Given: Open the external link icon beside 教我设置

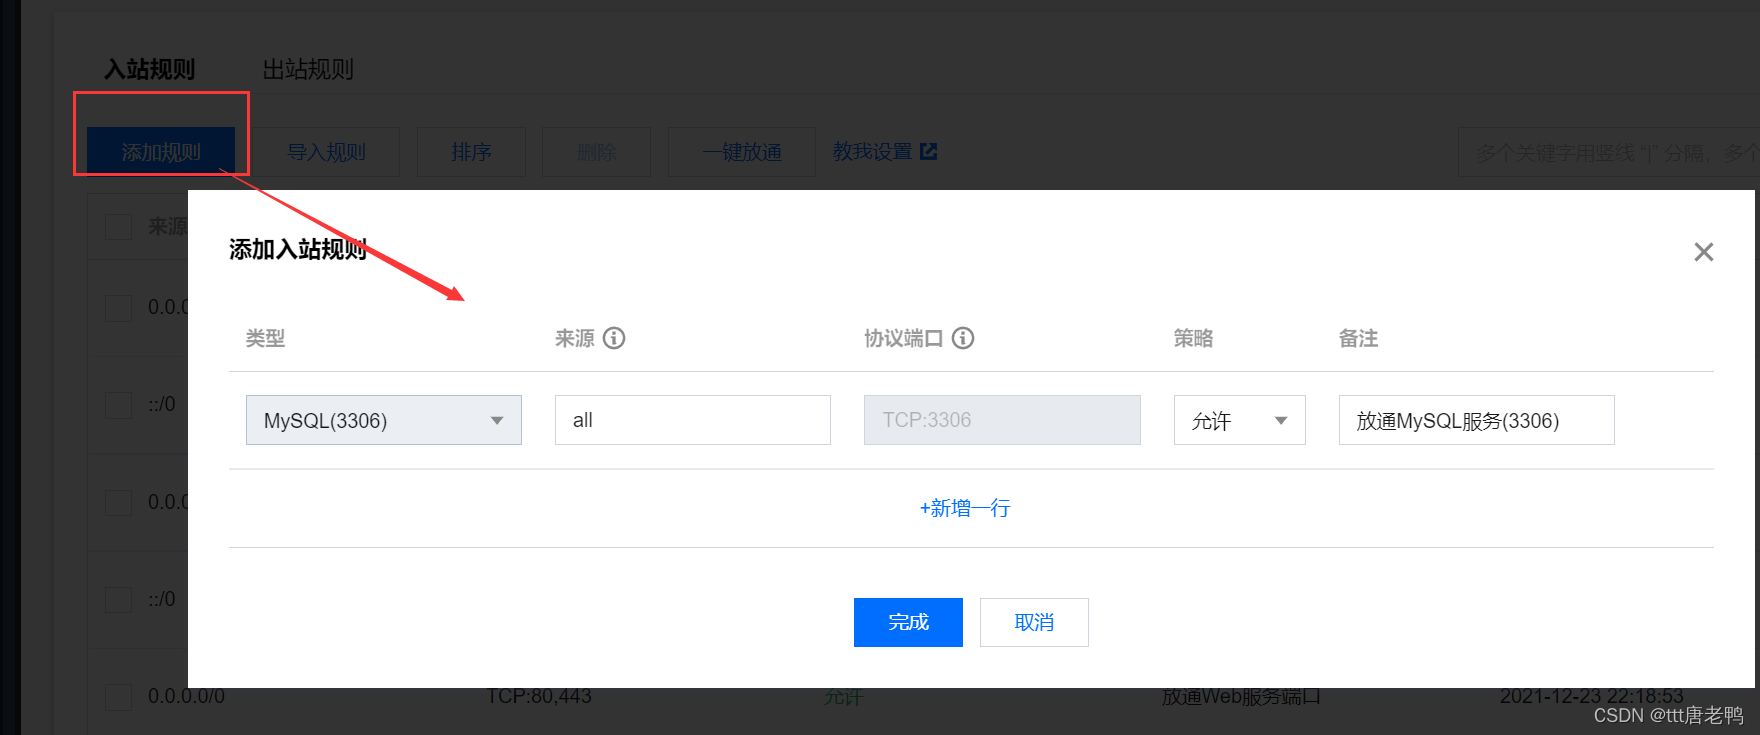Looking at the screenshot, I should [929, 151].
